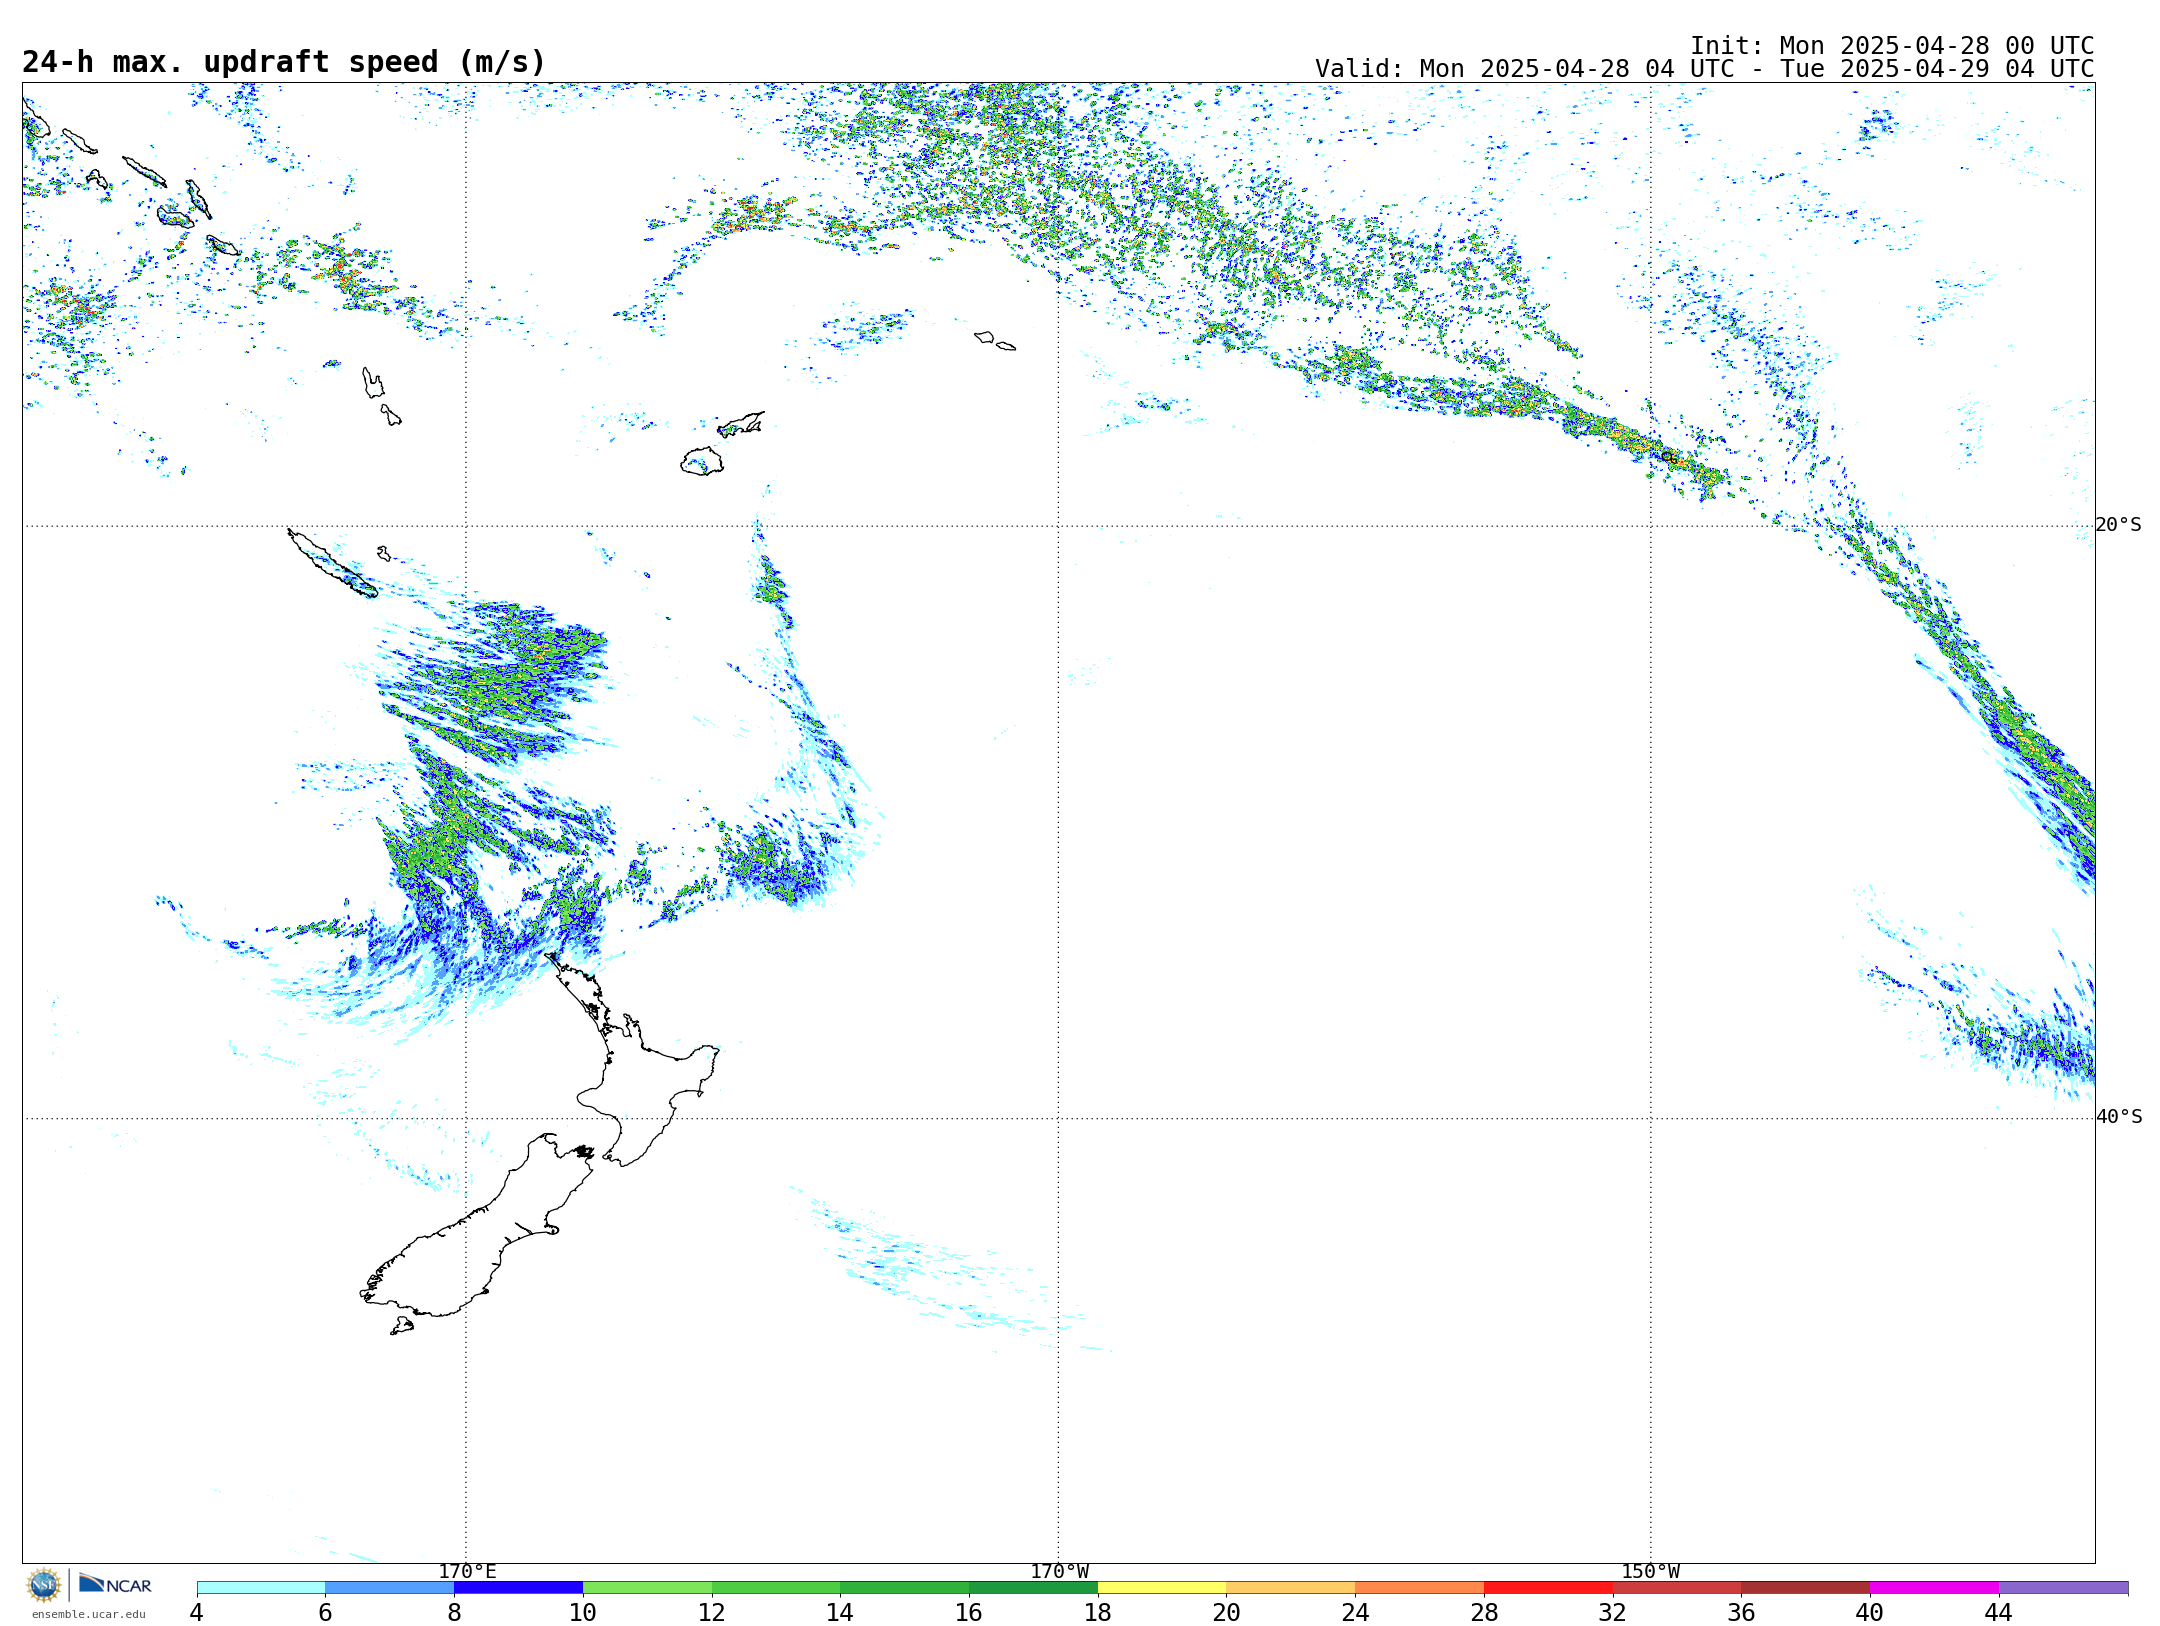Pick the purple above-44 colorbar segment
The width and height of the screenshot is (2160, 1626).
2064,1587
